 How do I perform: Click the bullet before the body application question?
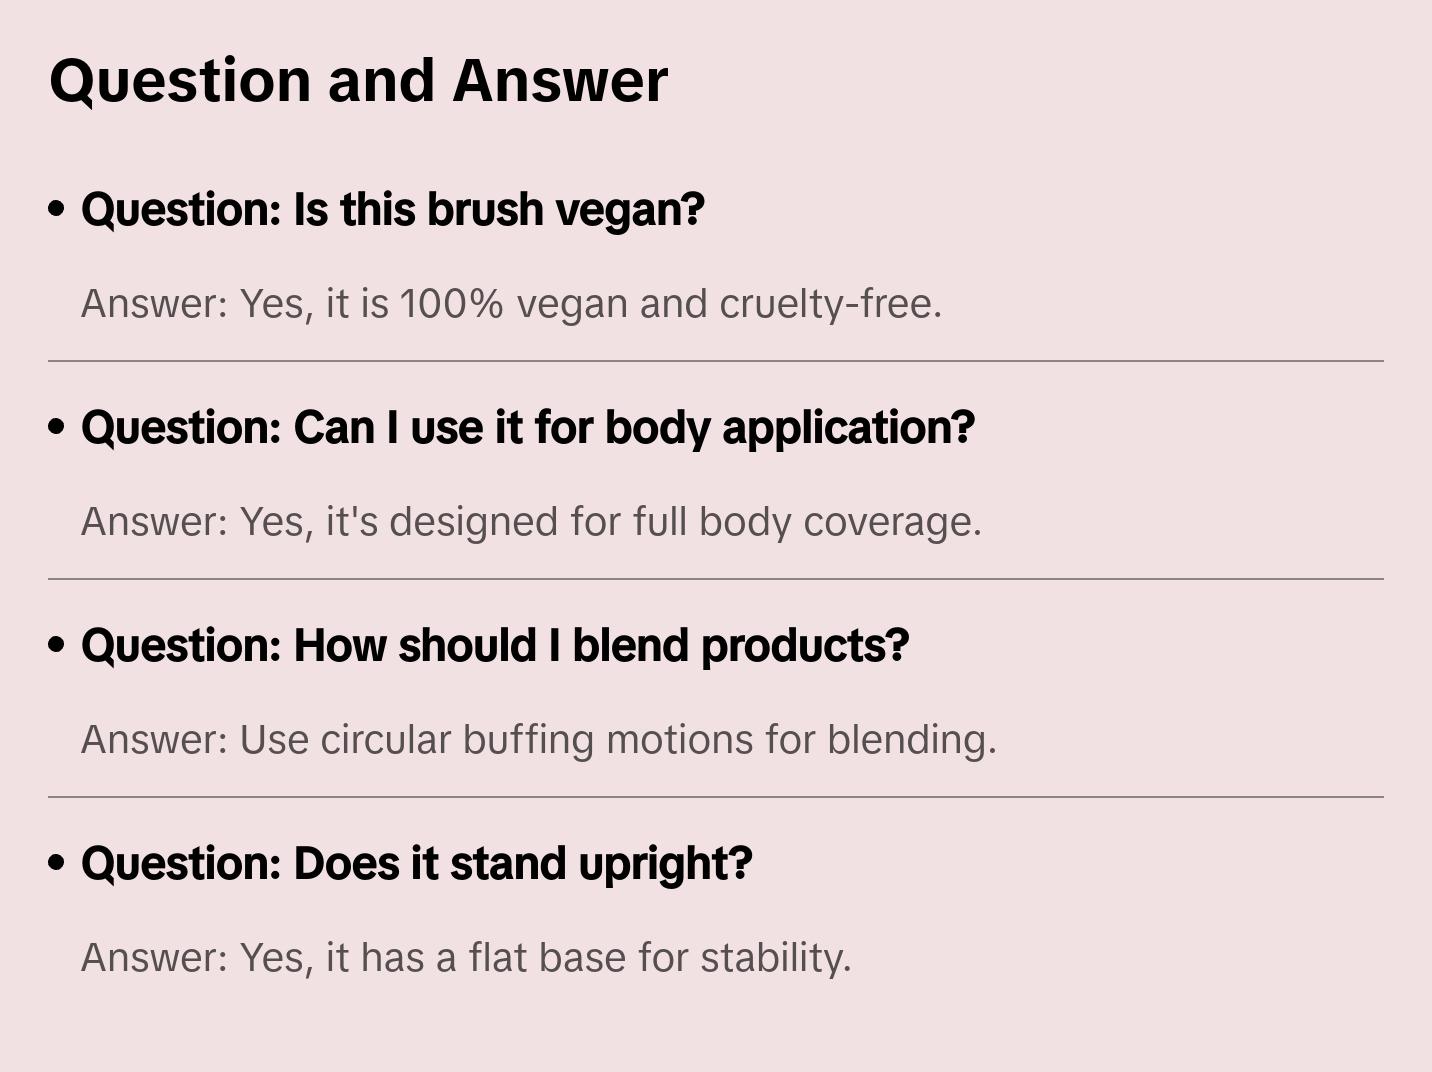tap(57, 428)
